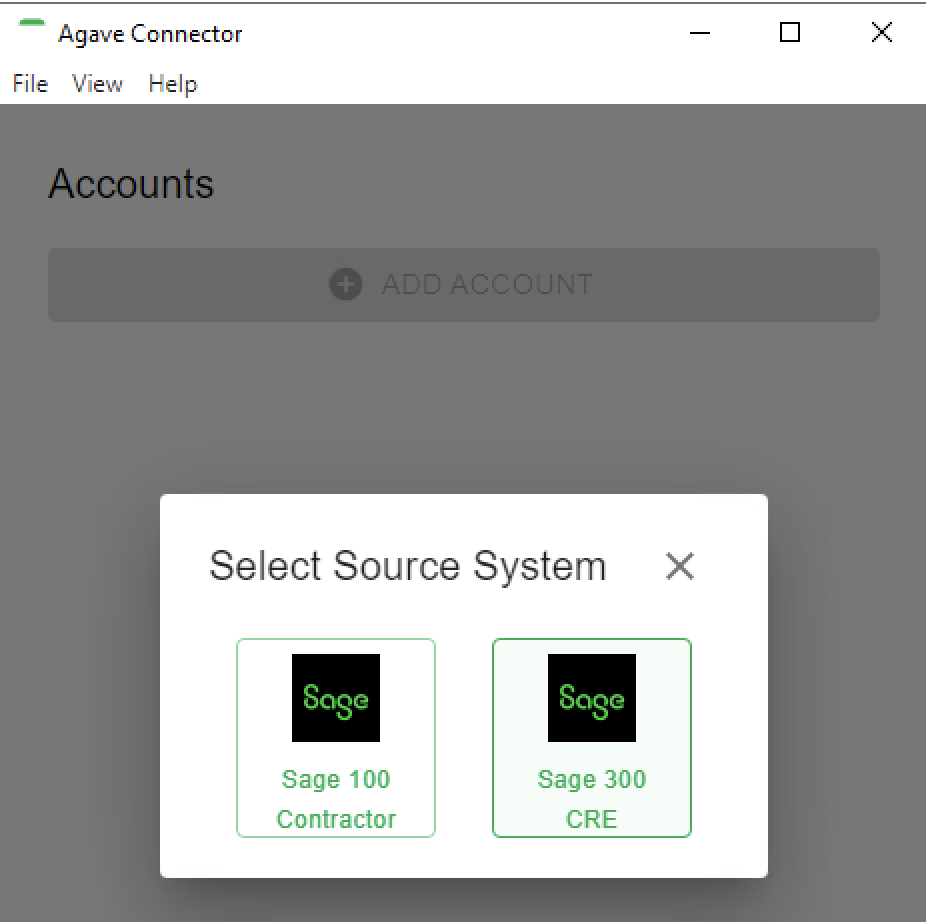
Task: Maximize the Agave Connector window
Action: coord(790,32)
